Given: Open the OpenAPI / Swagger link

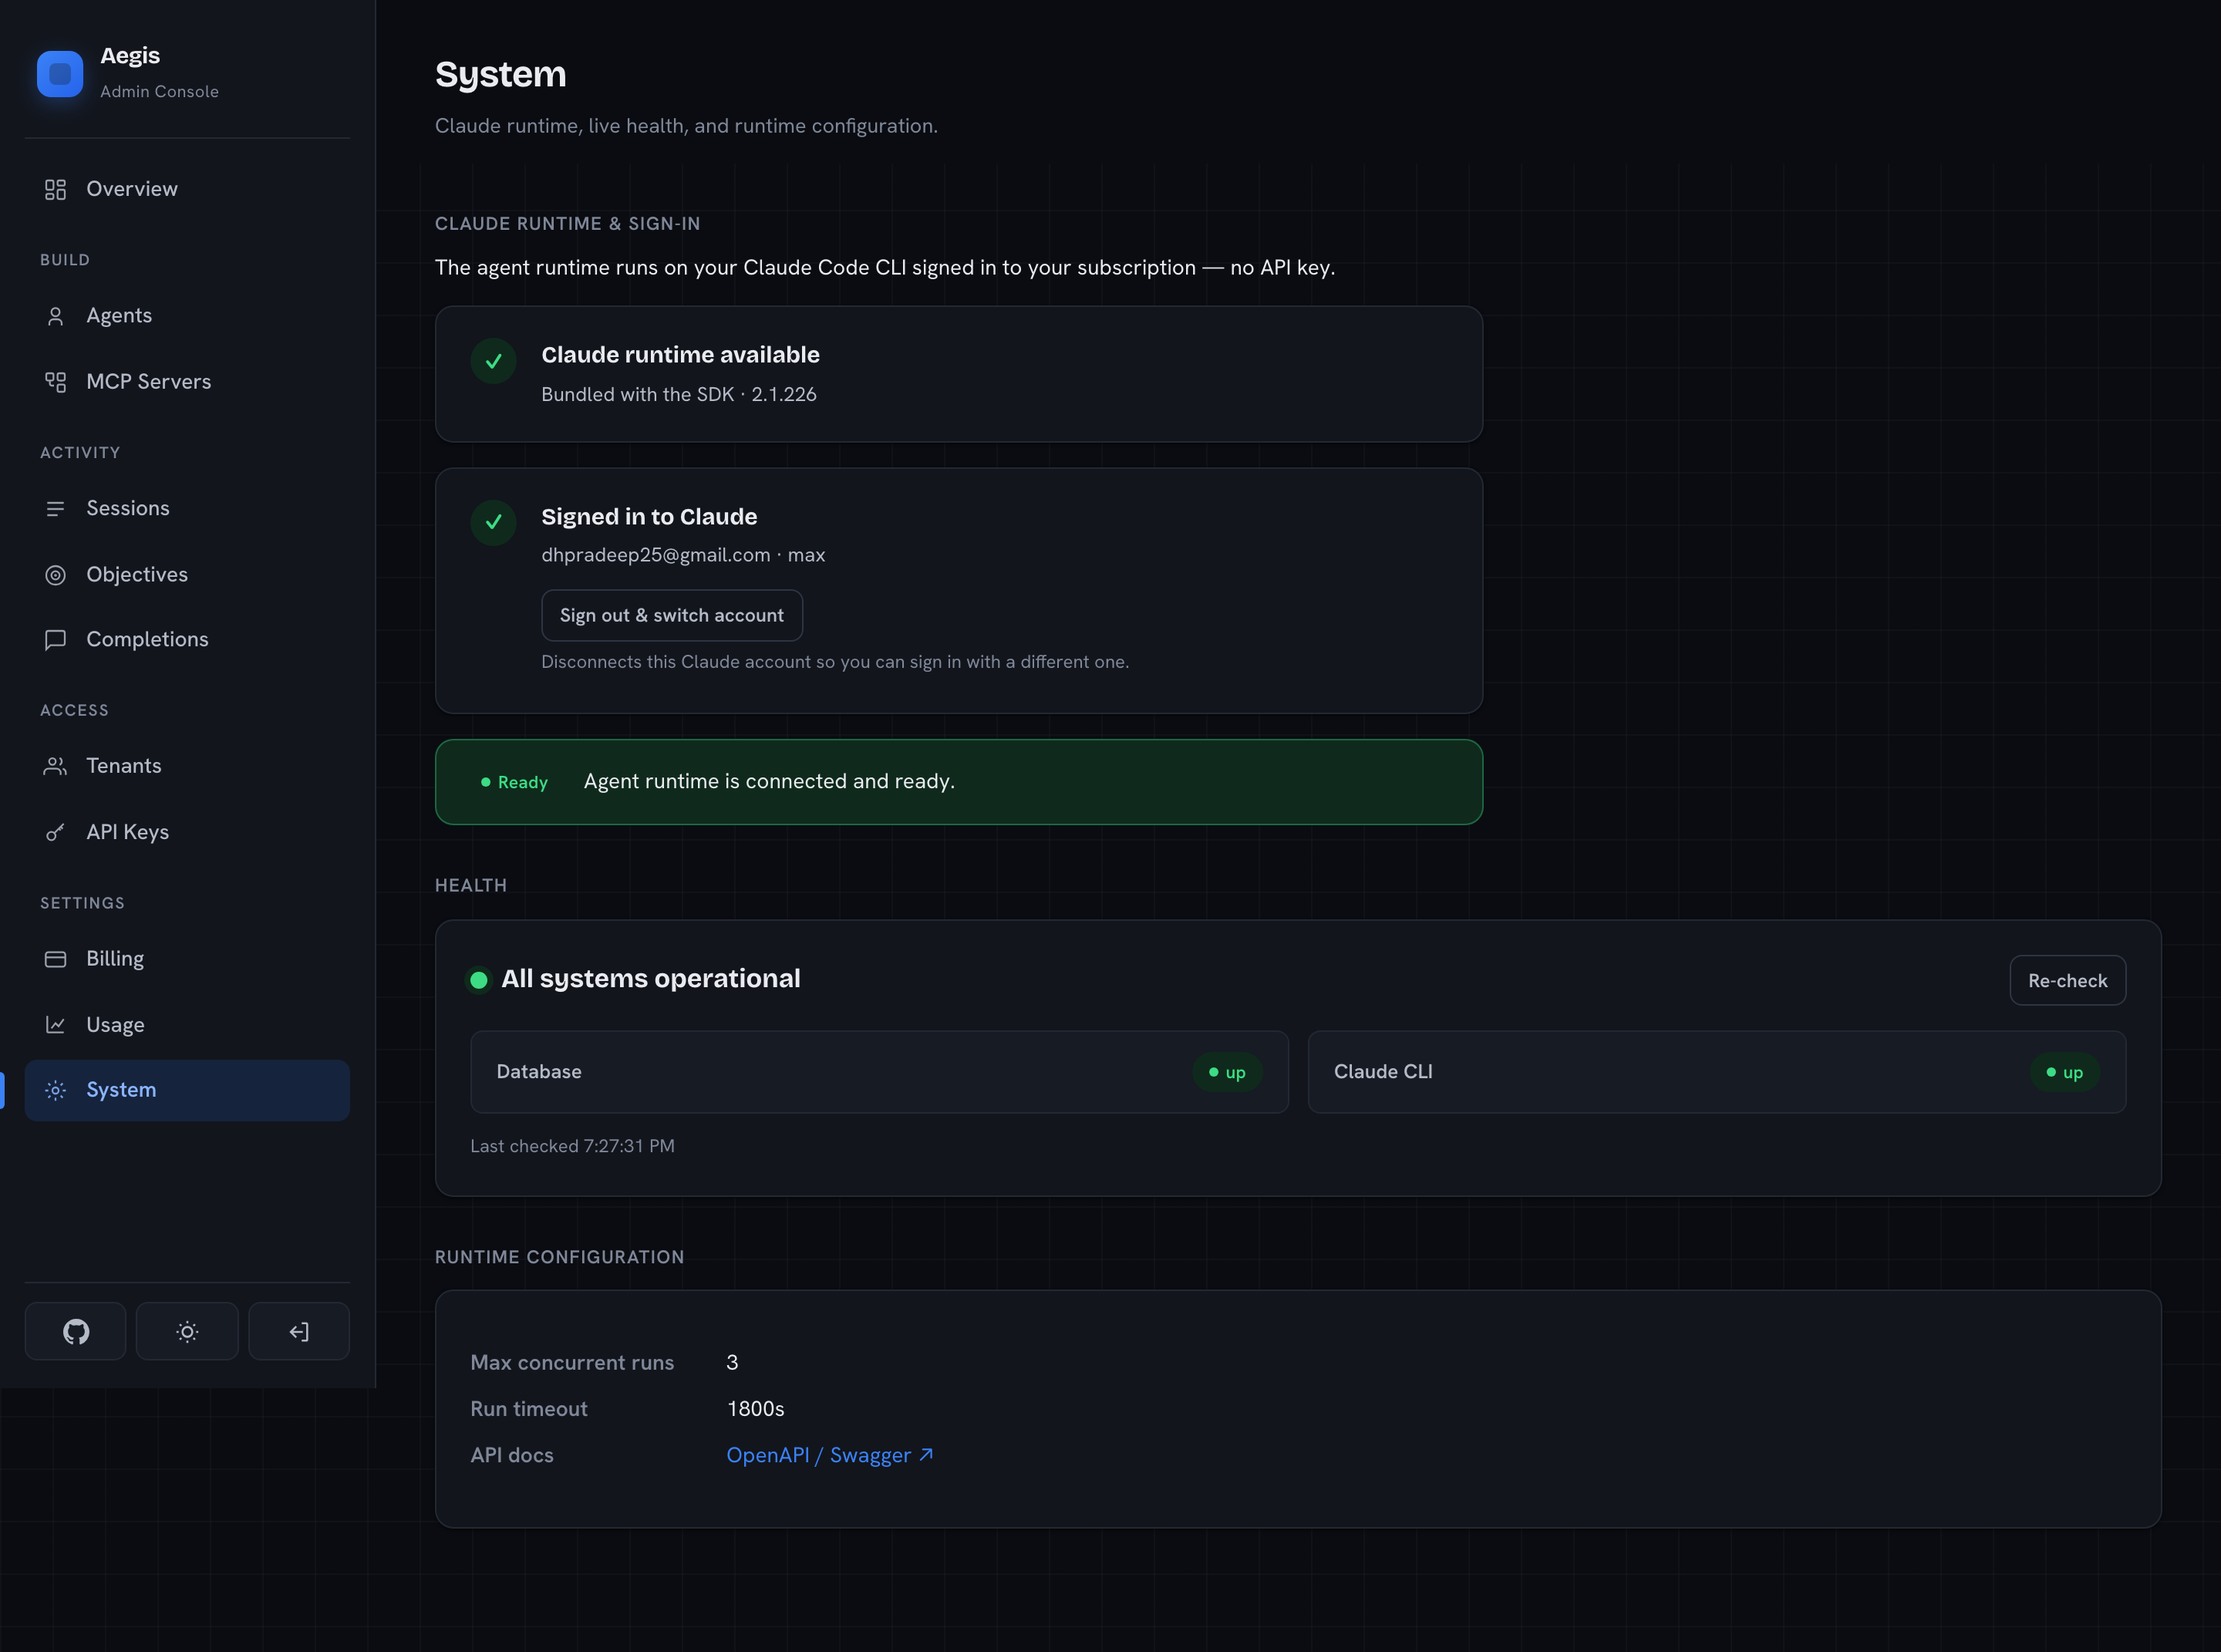Looking at the screenshot, I should pyautogui.click(x=830, y=1455).
